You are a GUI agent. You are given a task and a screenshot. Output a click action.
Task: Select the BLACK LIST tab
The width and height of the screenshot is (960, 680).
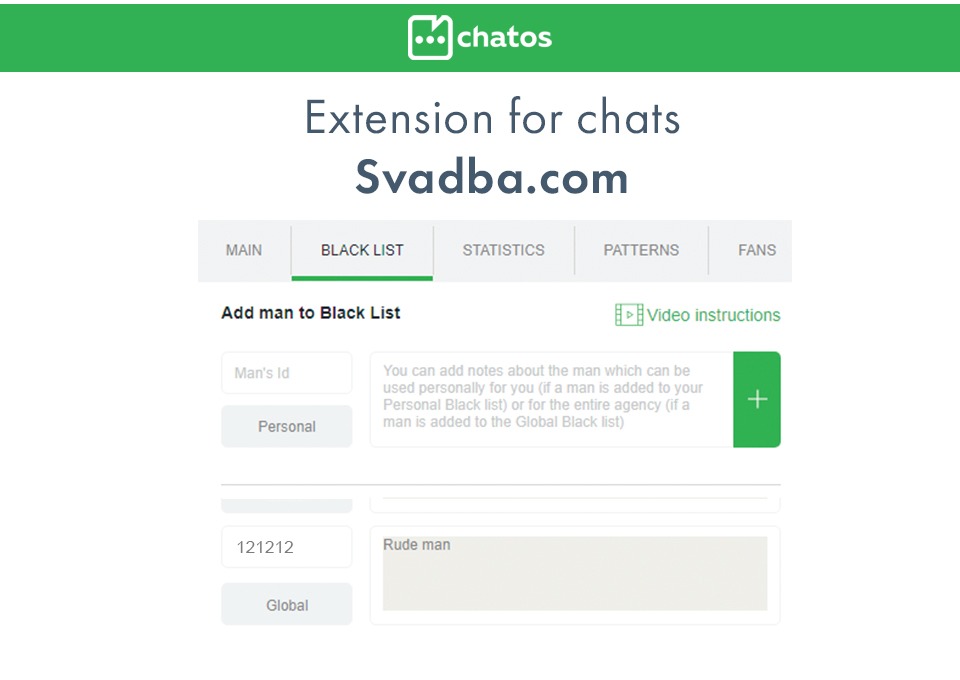coord(362,250)
